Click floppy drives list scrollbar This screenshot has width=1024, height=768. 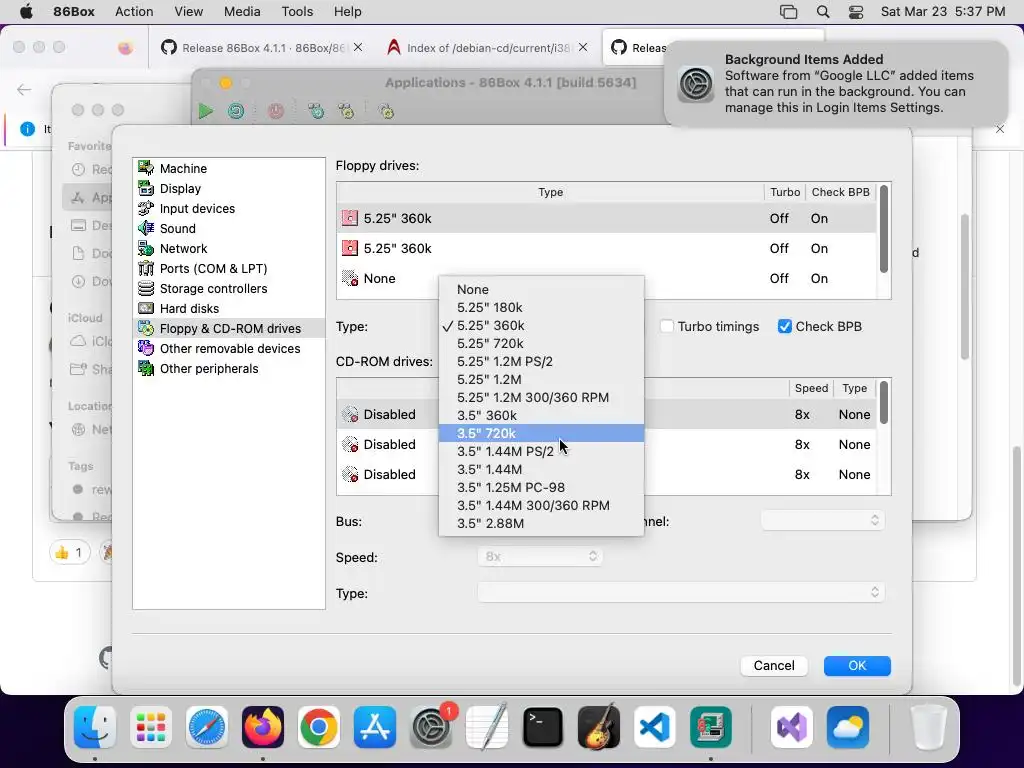884,229
